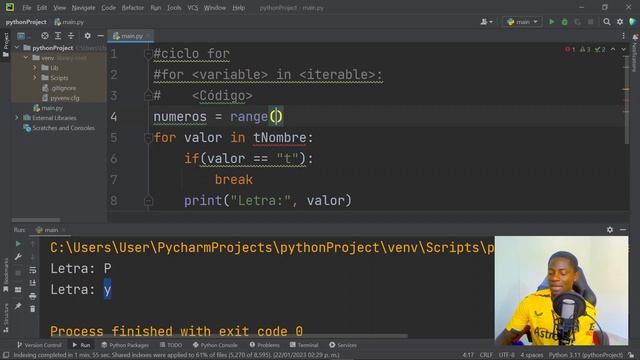This screenshot has height=360, width=640.
Task: Open the Services tool window
Action: 343,345
